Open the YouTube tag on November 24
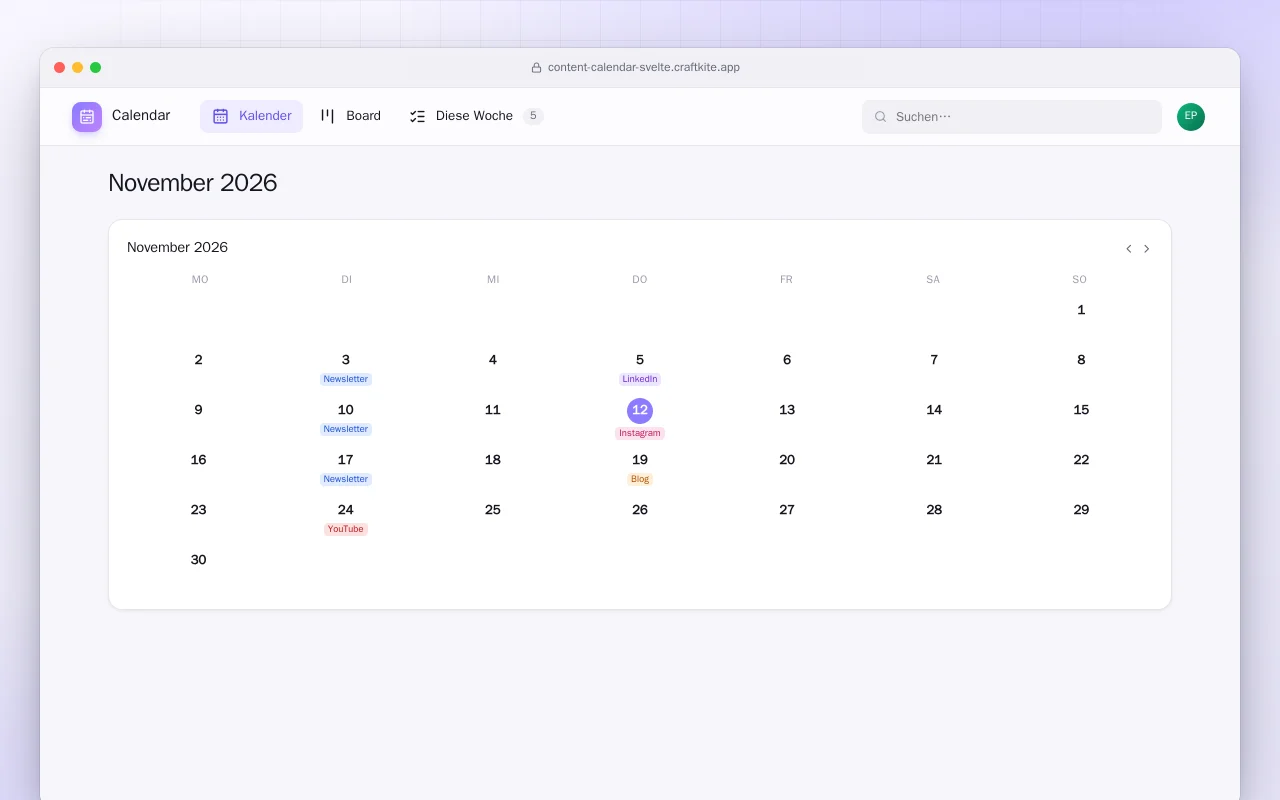Screen dimensions: 1280x800 click(346, 529)
